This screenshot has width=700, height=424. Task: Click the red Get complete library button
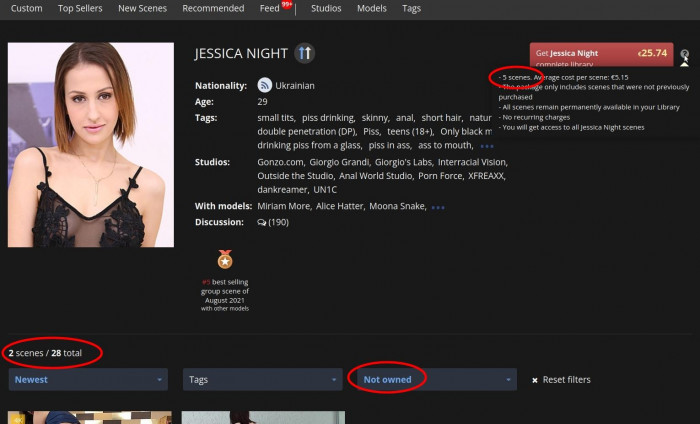600,56
